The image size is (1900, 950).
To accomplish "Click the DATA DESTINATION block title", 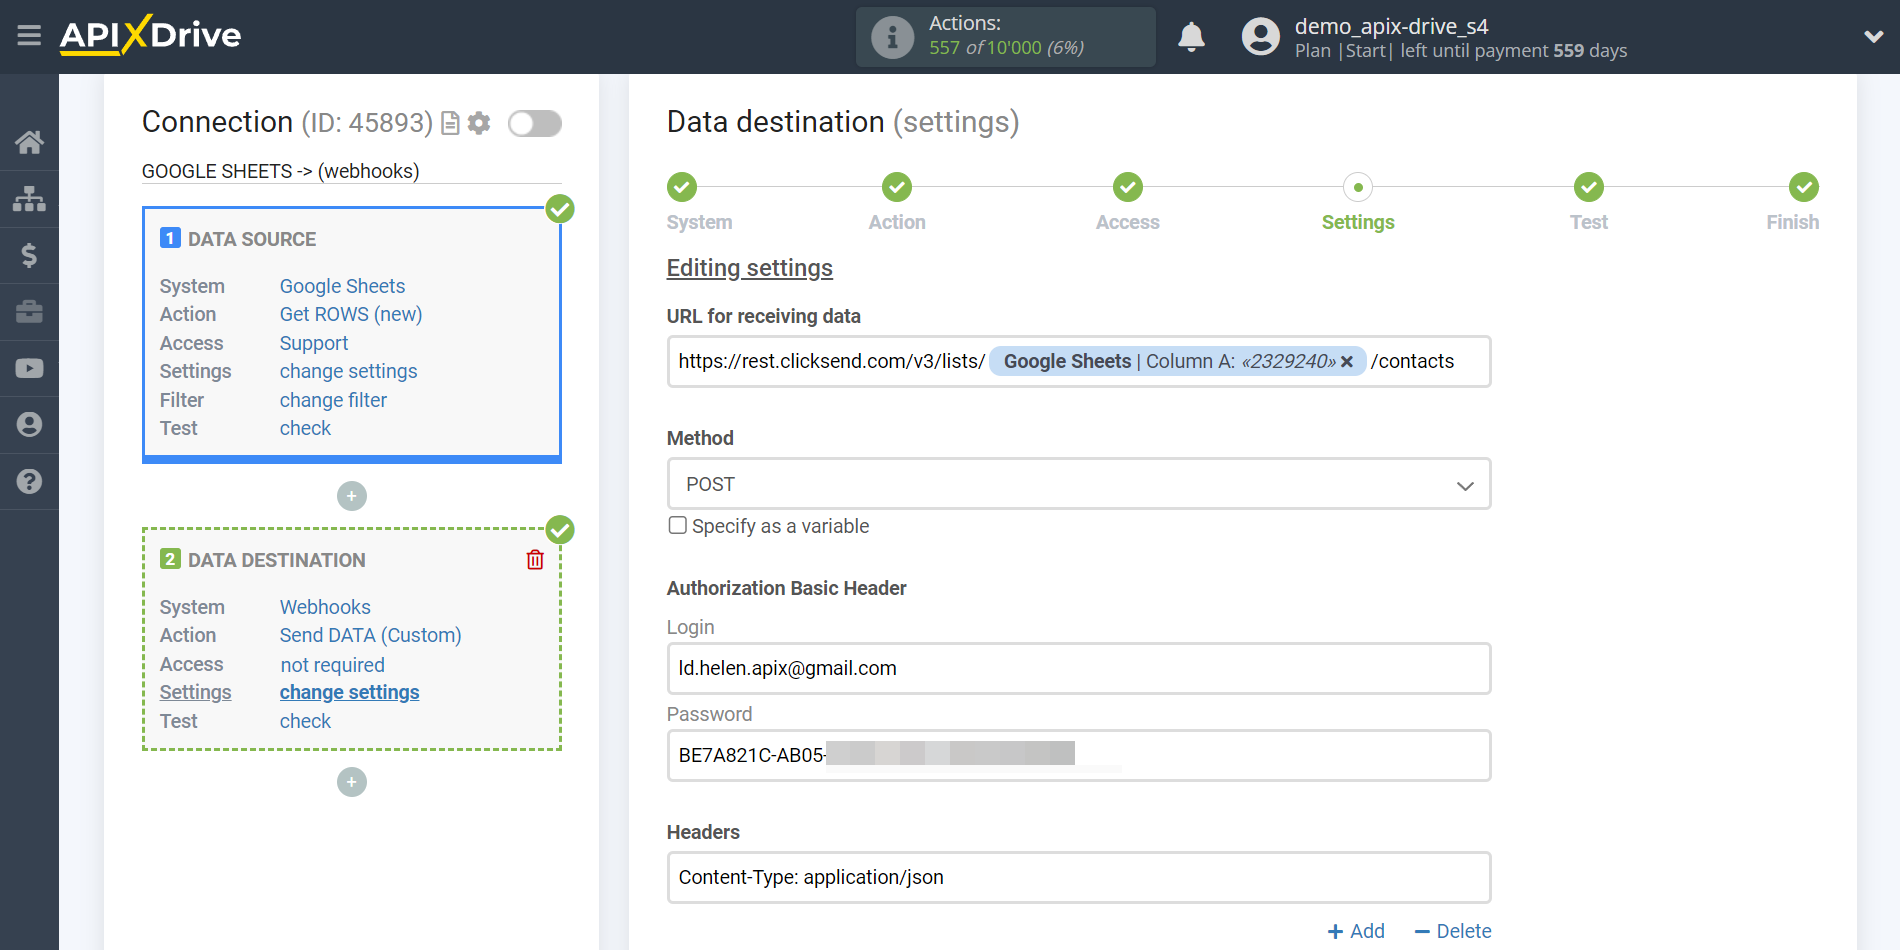I will tap(277, 560).
